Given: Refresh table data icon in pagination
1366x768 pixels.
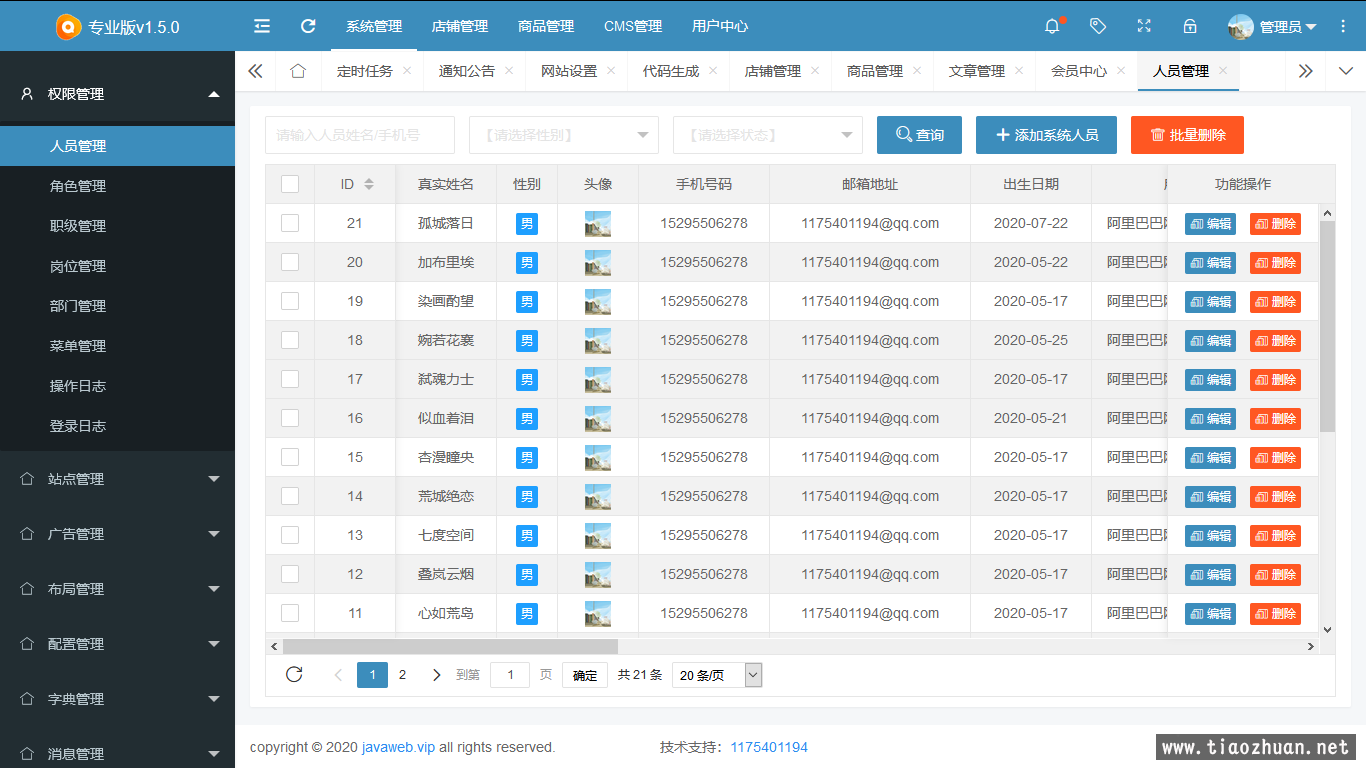Looking at the screenshot, I should pos(294,675).
